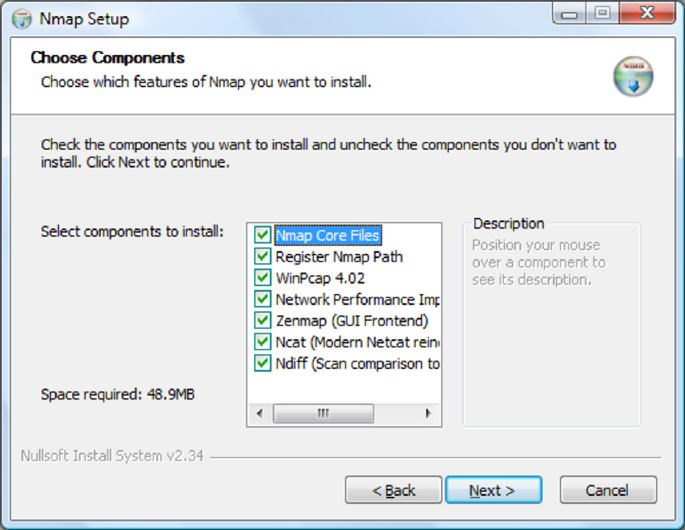Select the WinPcap 4.02 list entry
The width and height of the screenshot is (685, 530).
[x=320, y=278]
